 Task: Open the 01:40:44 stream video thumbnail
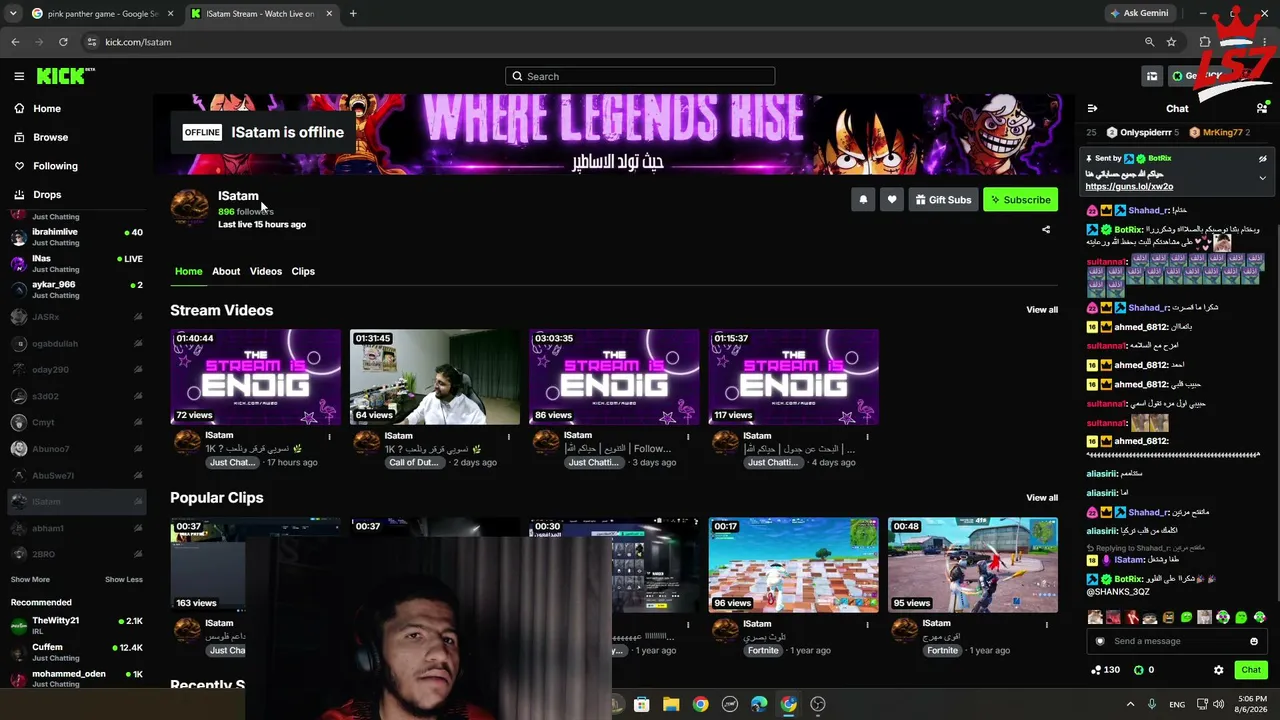point(255,377)
